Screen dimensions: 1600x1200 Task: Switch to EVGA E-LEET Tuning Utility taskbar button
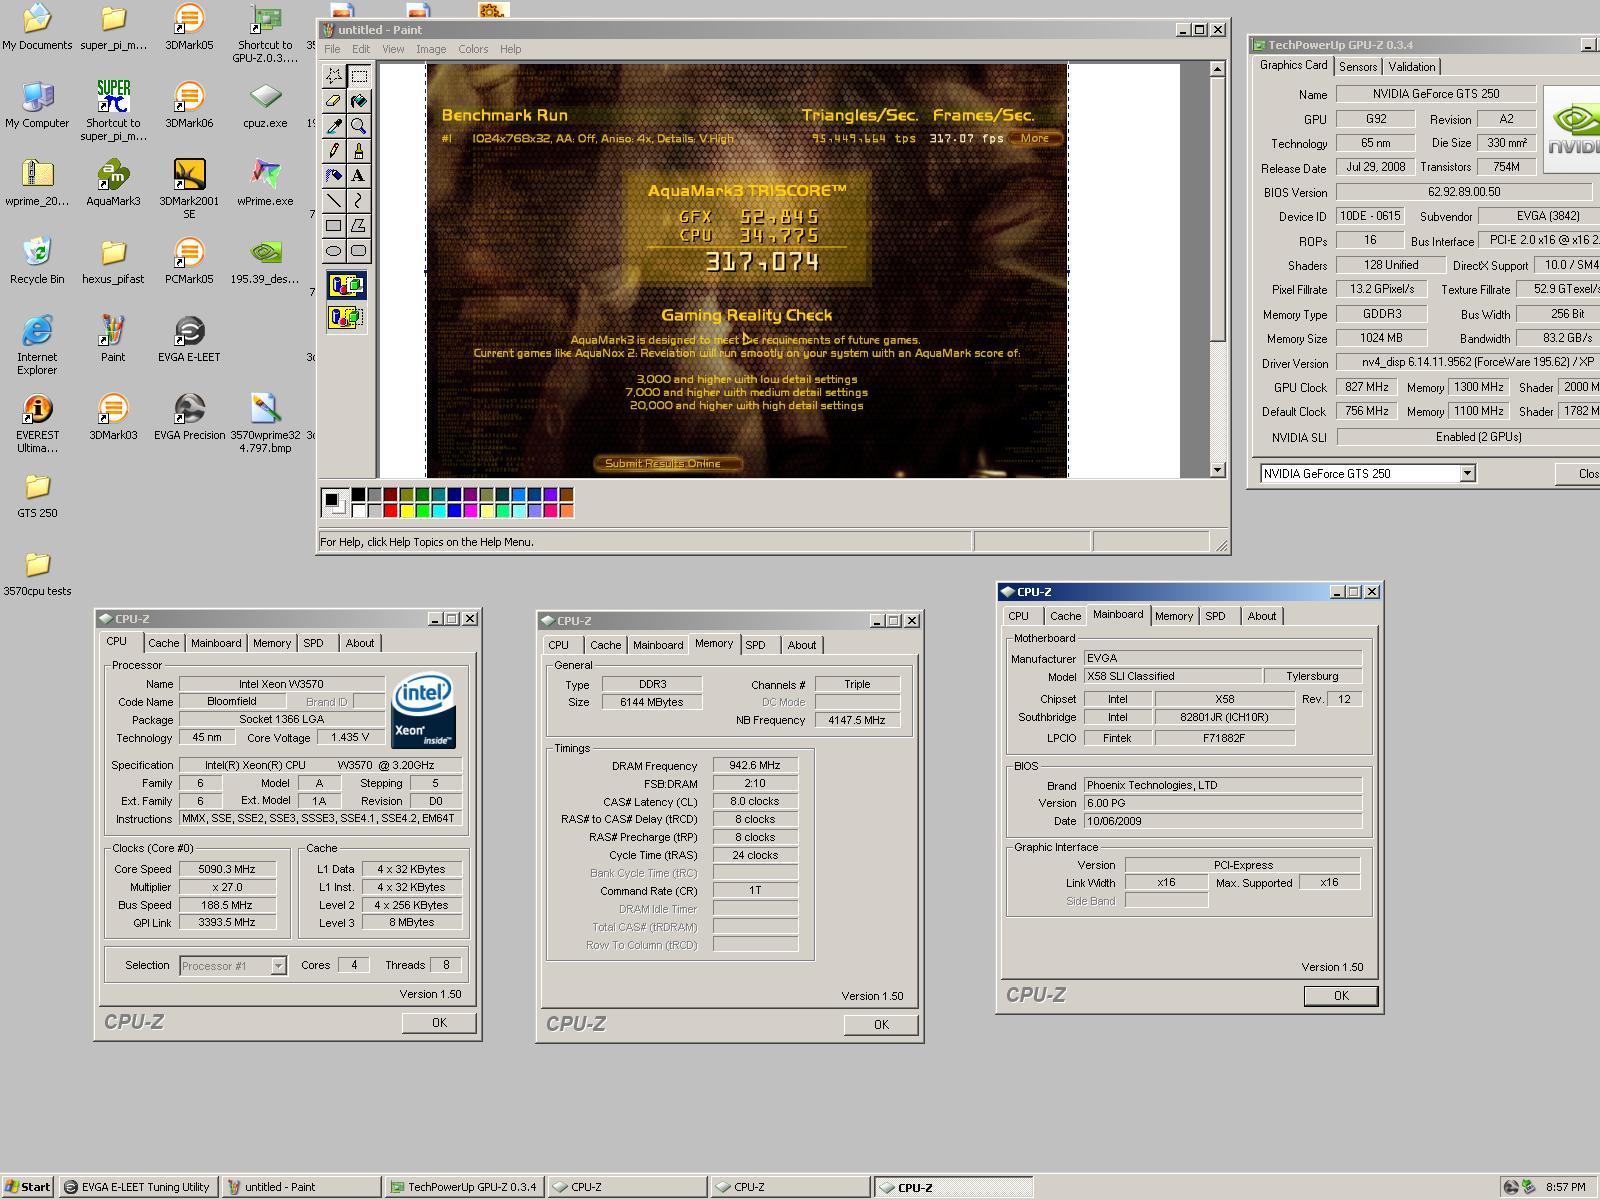tap(137, 1187)
